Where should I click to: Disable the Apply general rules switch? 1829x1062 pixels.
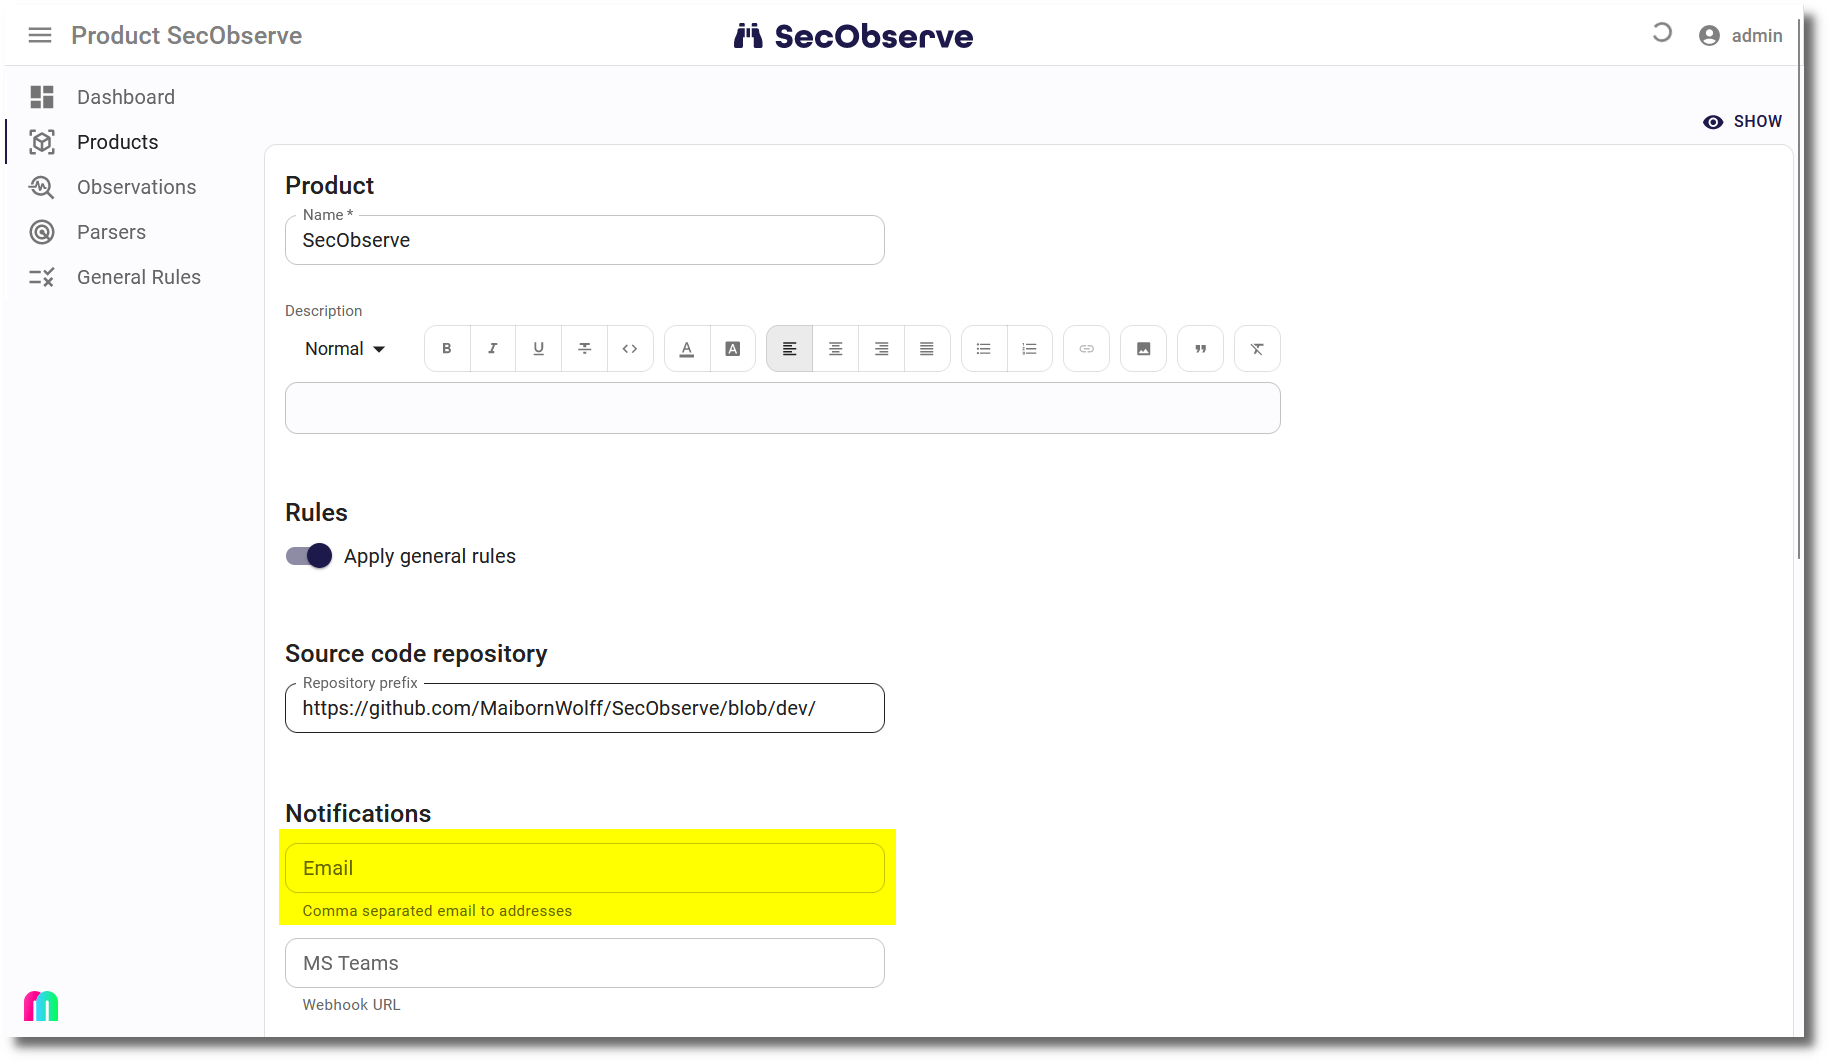309,556
